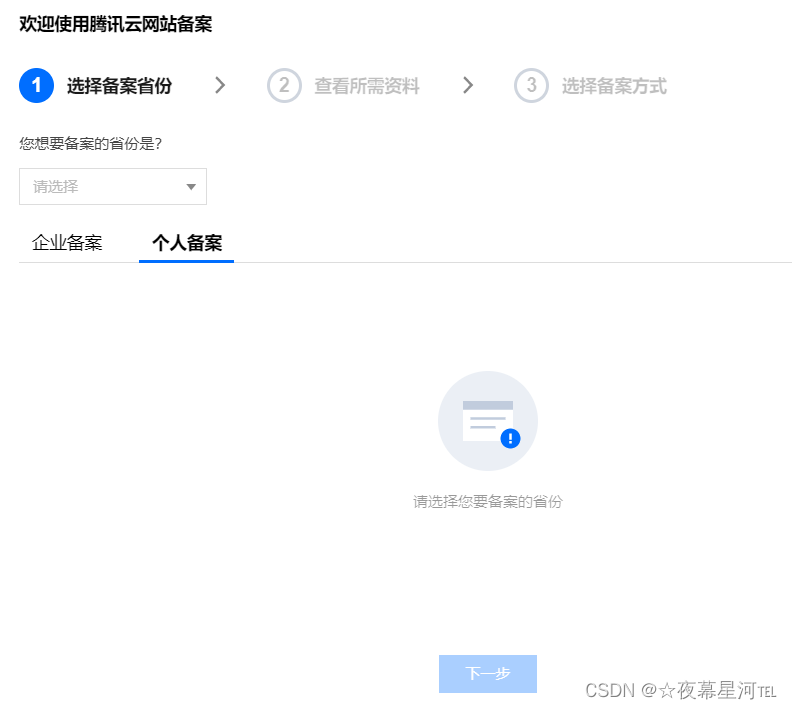
Task: Click the 选择备案方式 step label
Action: 614,86
